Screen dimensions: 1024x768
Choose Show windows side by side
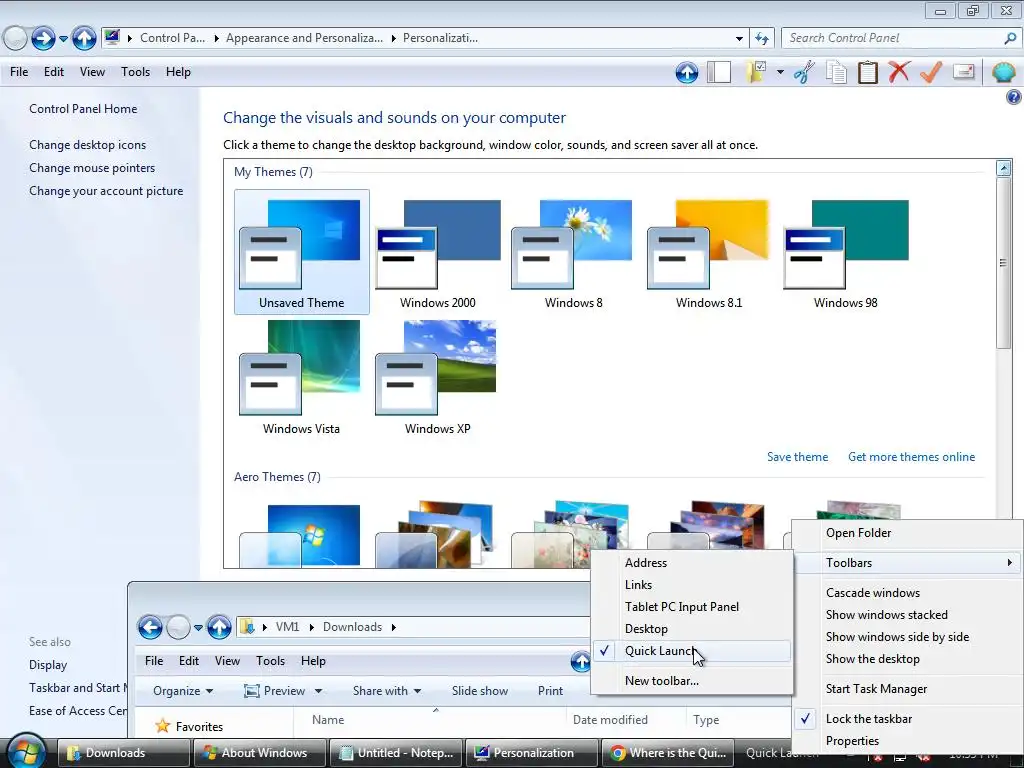click(x=908, y=637)
